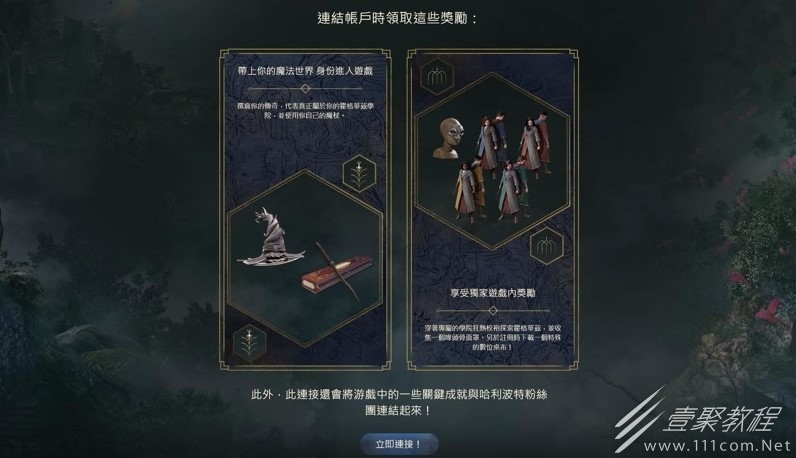The height and width of the screenshot is (458, 796).
Task: Click the blue house robe figures
Action: click(491, 139)
